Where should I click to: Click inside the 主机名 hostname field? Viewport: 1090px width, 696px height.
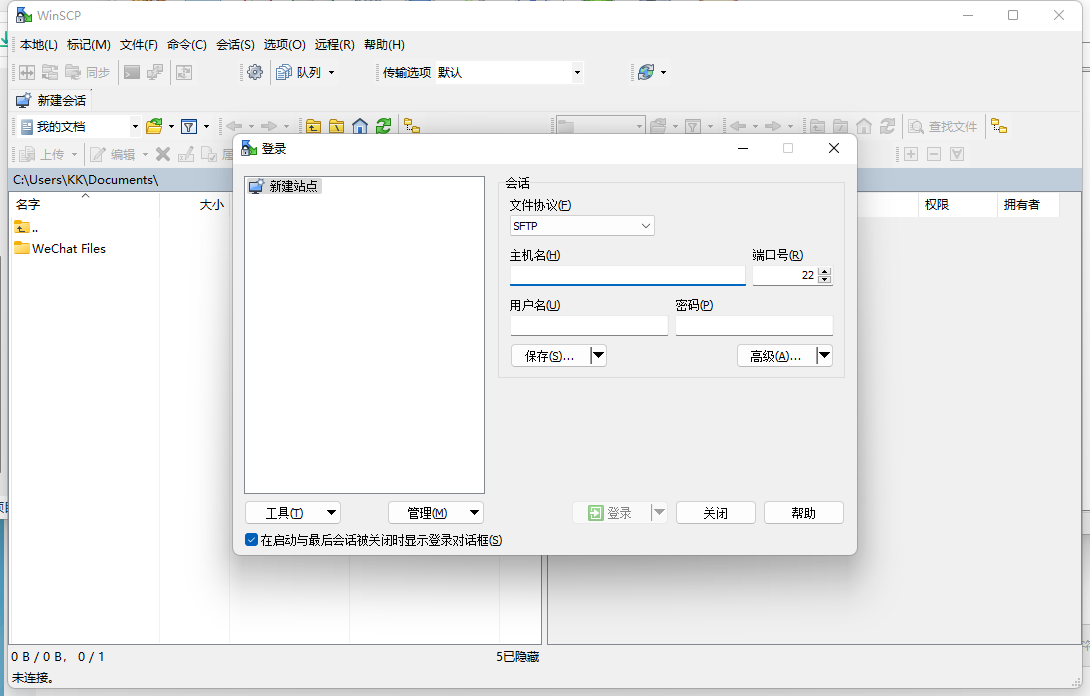[x=627, y=275]
